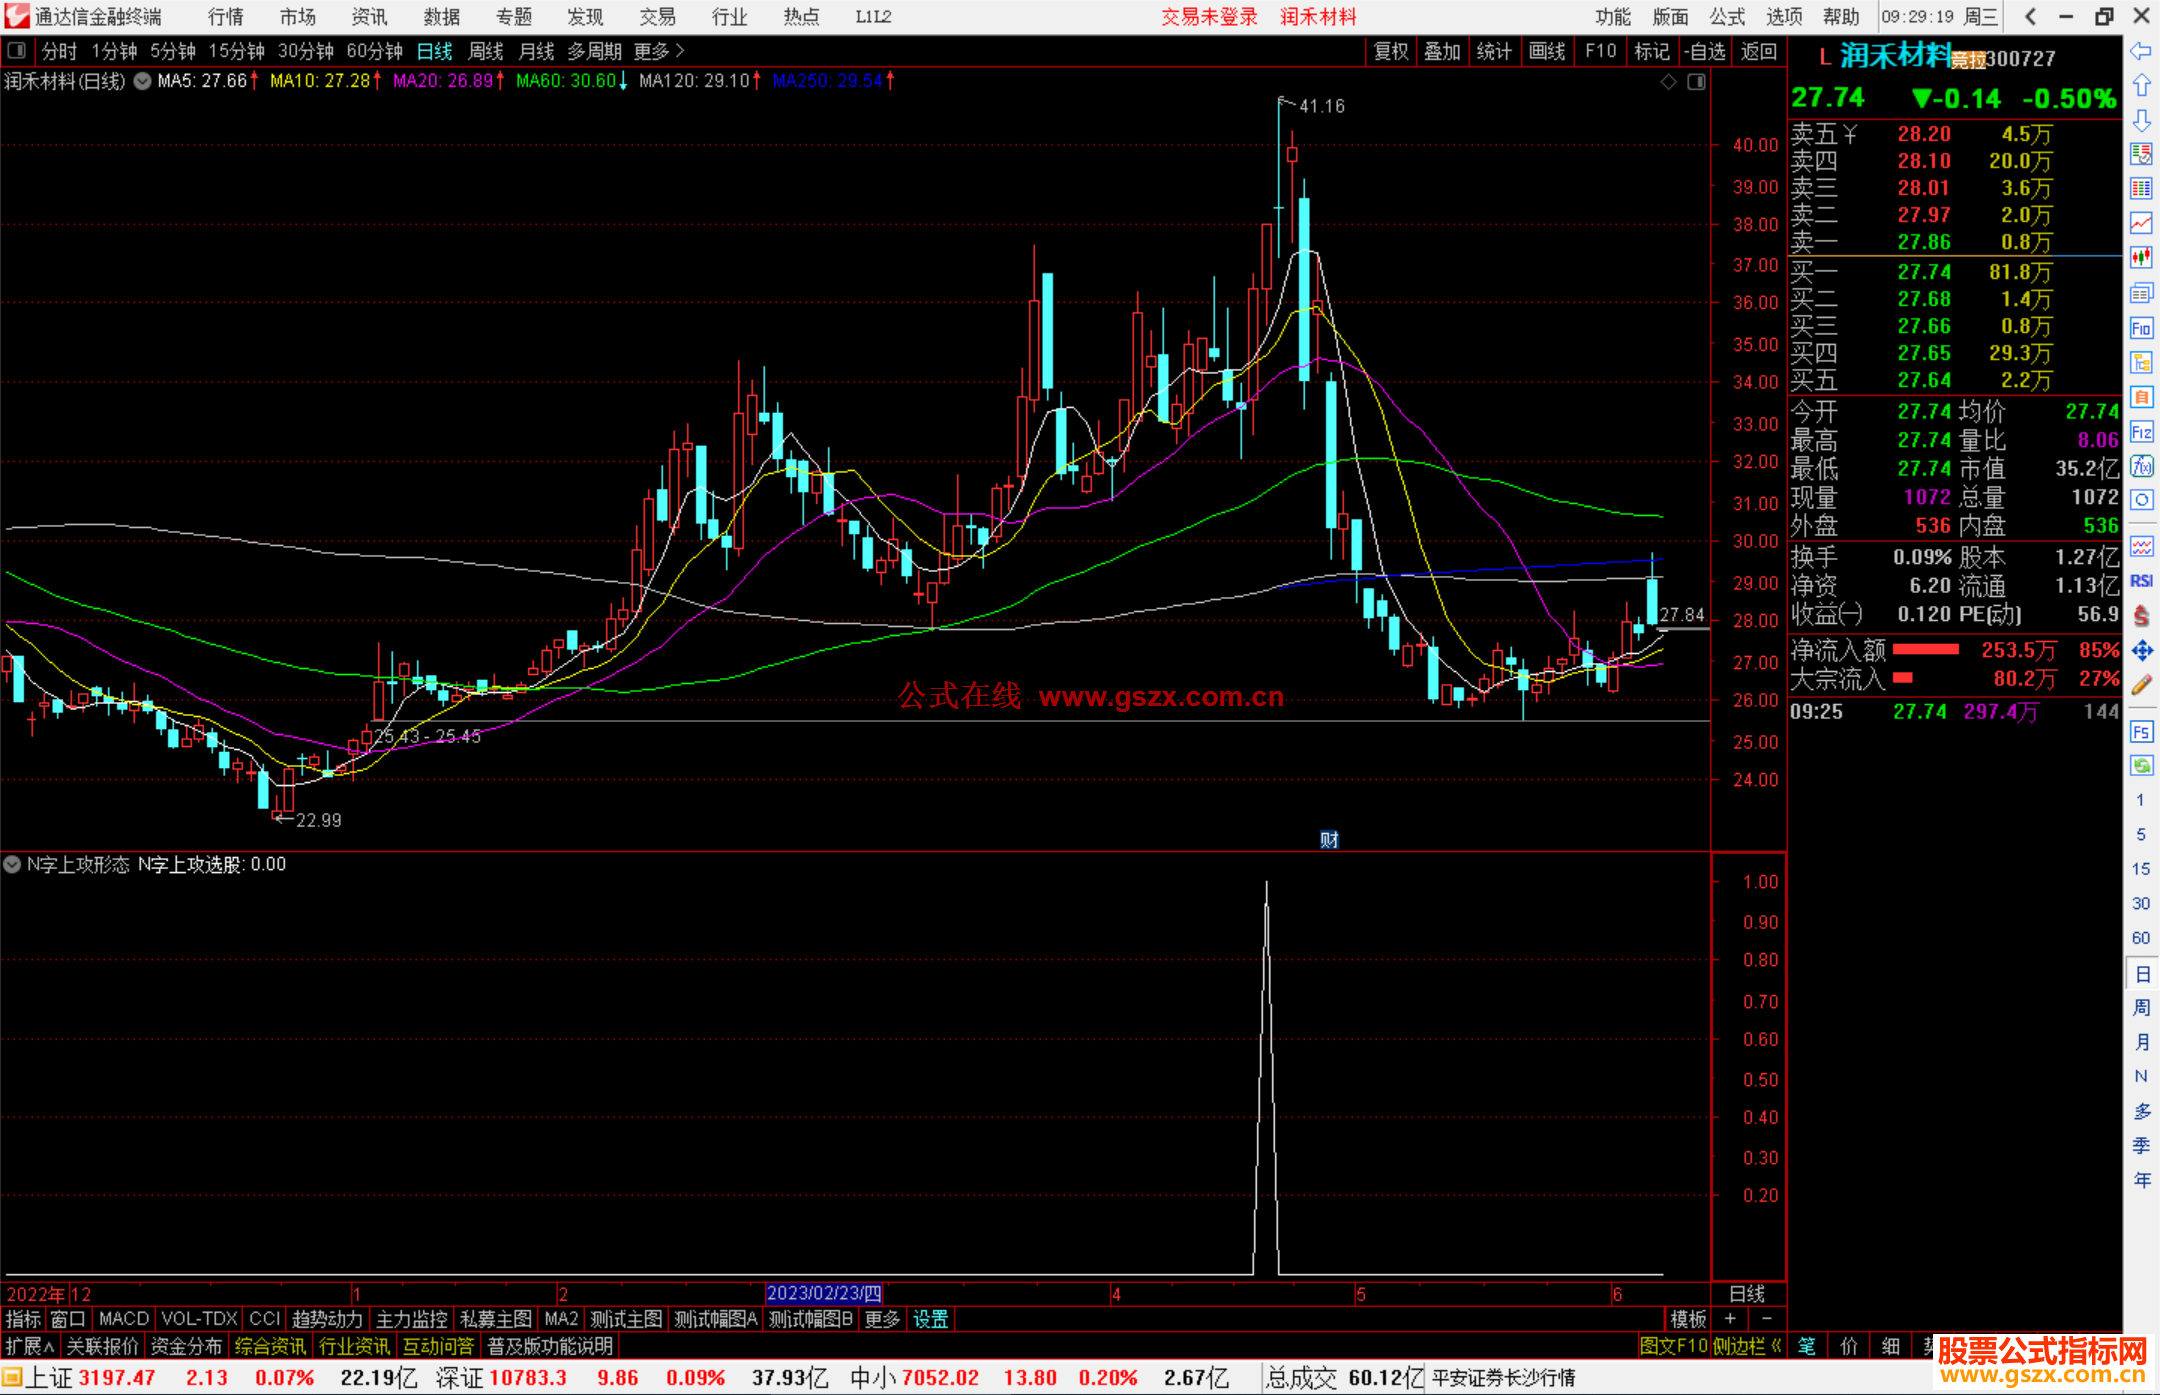Image resolution: width=2160 pixels, height=1395 pixels.
Task: Click the red line trend chart icon
Action: coord(2141,223)
